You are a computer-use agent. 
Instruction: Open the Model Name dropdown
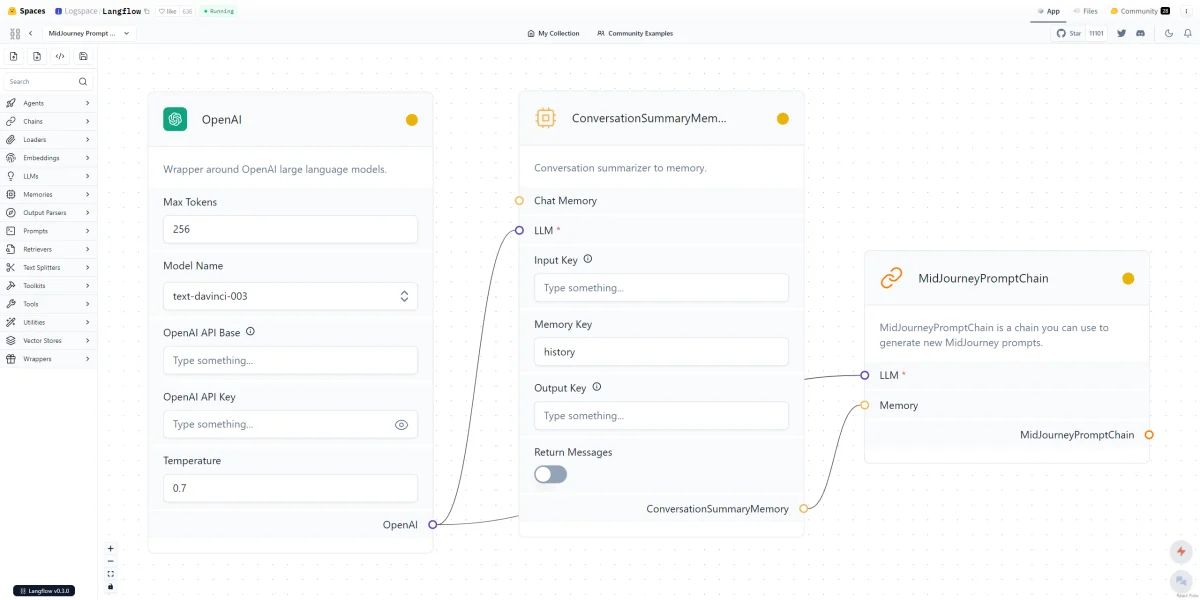[290, 296]
